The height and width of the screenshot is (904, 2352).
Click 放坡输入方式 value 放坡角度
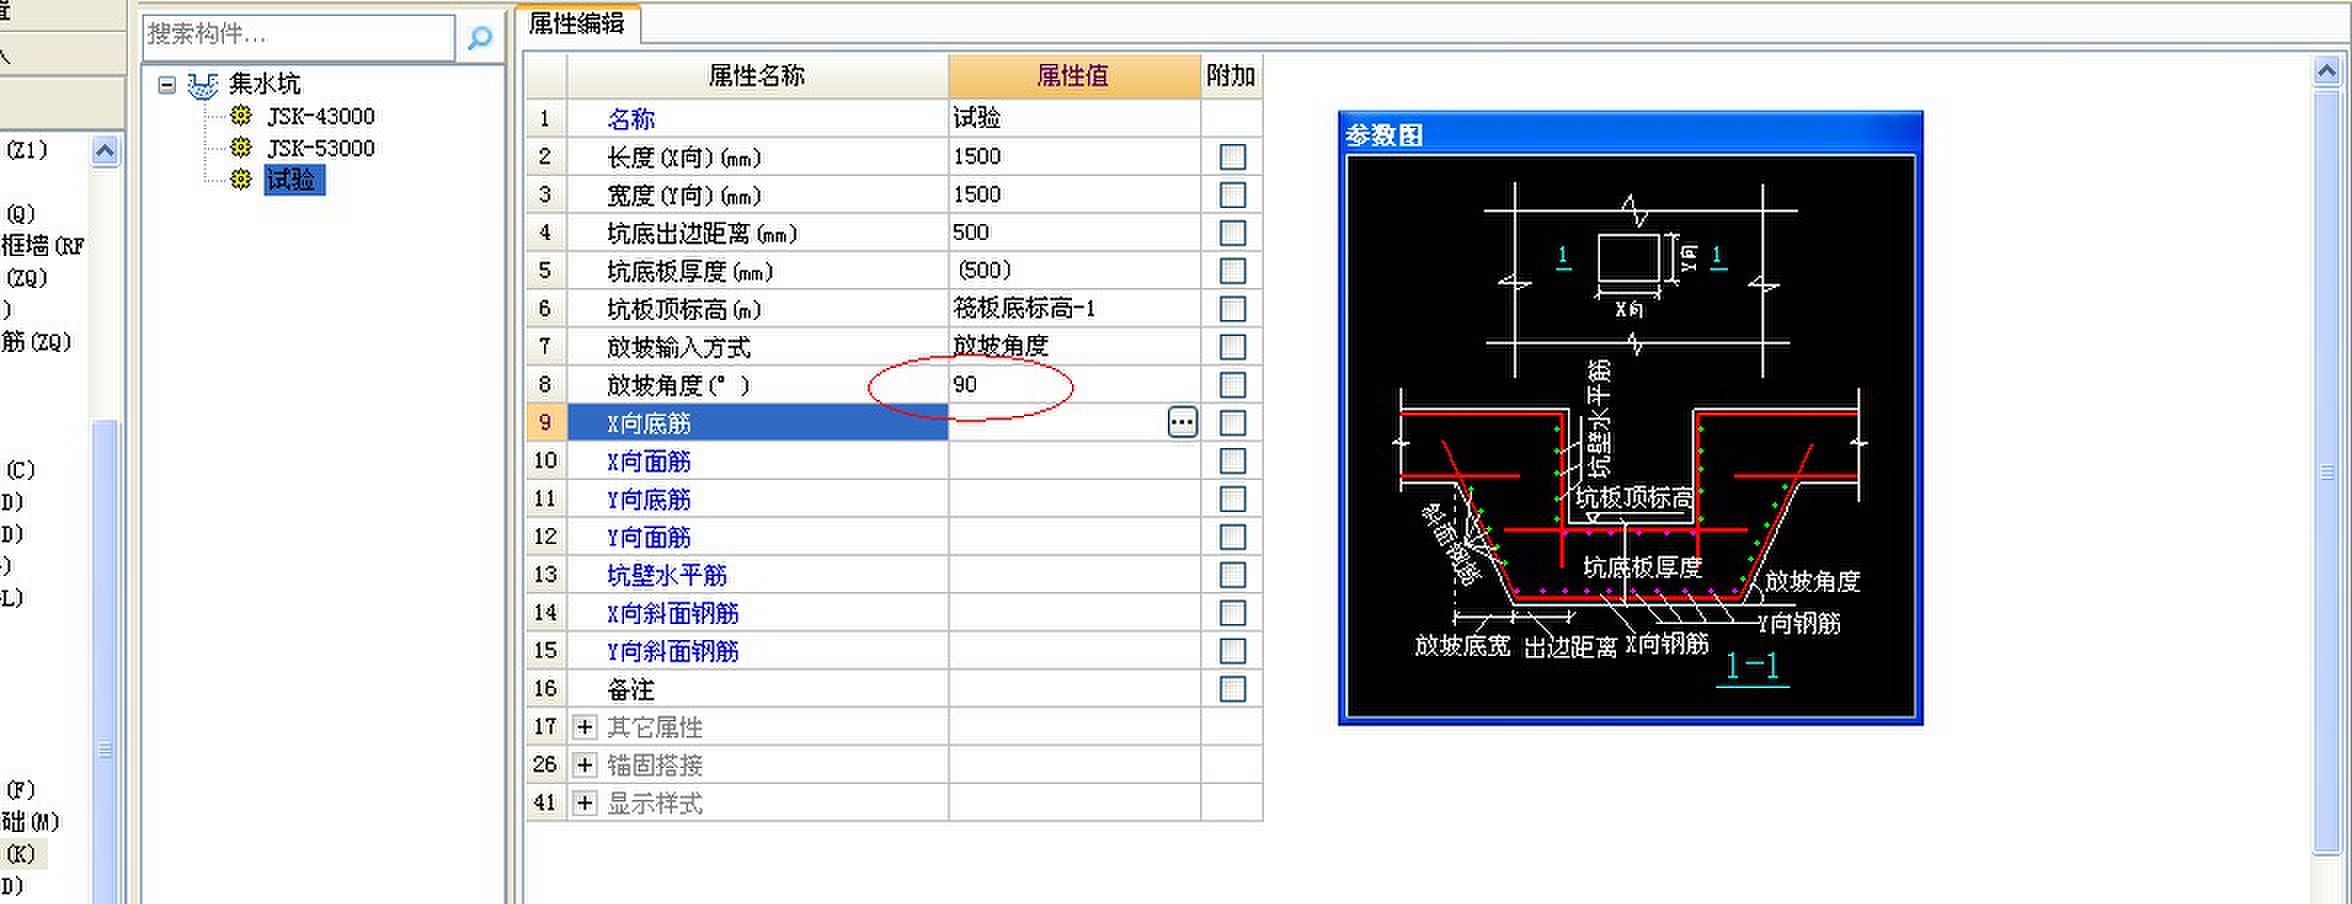coord(1074,347)
